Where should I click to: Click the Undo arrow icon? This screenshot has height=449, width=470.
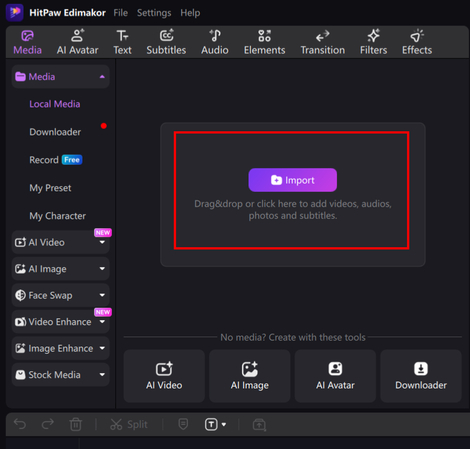pyautogui.click(x=20, y=424)
